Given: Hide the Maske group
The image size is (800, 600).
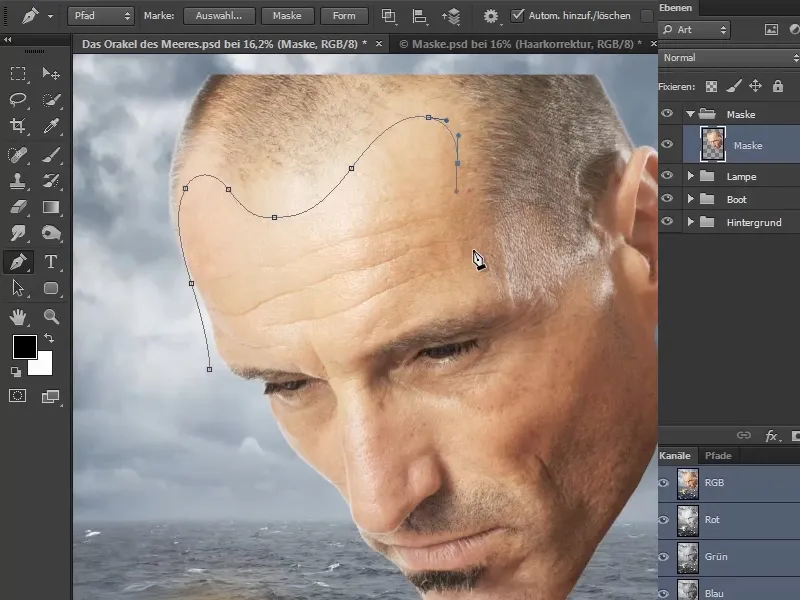Looking at the screenshot, I should 667,114.
